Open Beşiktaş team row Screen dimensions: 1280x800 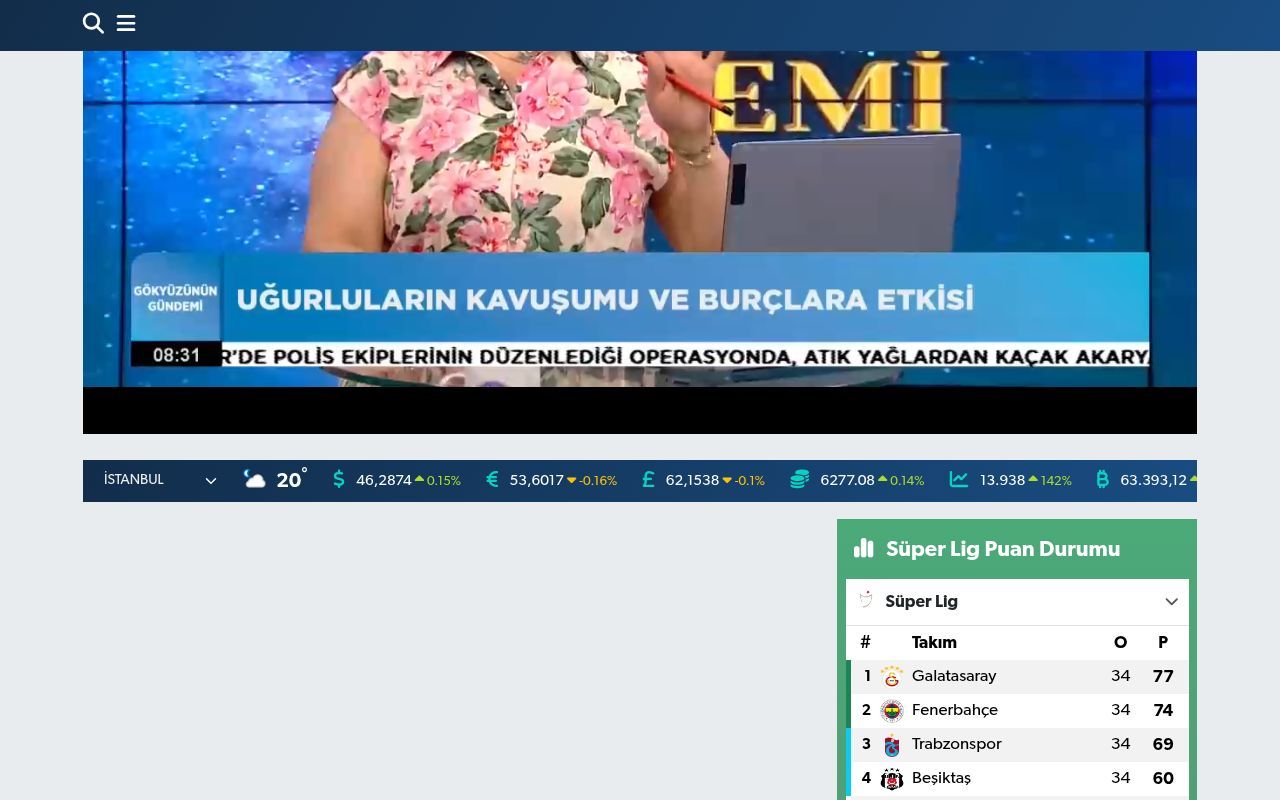[x=1017, y=779]
